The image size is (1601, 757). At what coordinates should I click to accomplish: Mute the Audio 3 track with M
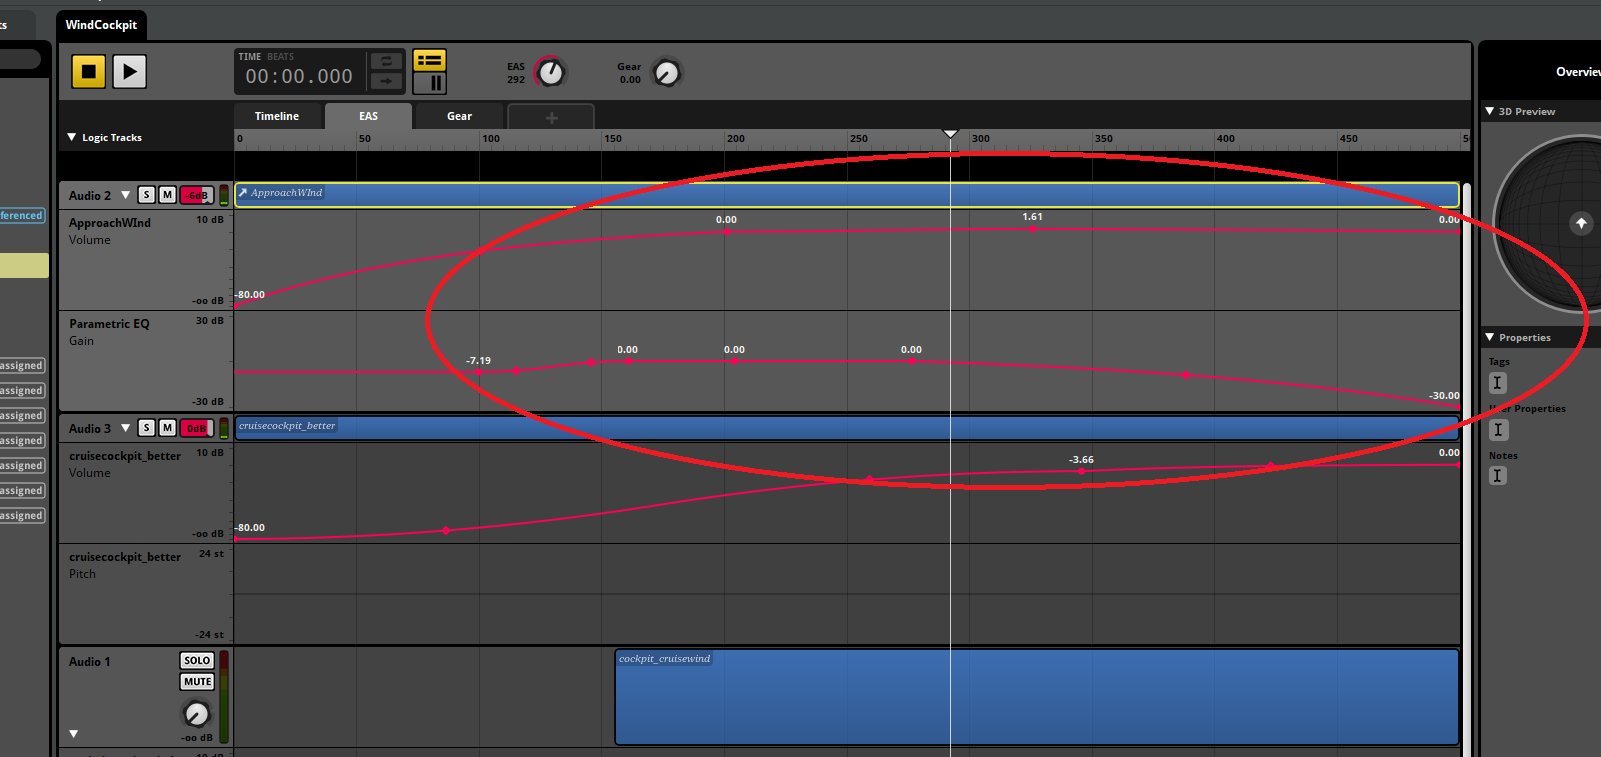pyautogui.click(x=167, y=428)
